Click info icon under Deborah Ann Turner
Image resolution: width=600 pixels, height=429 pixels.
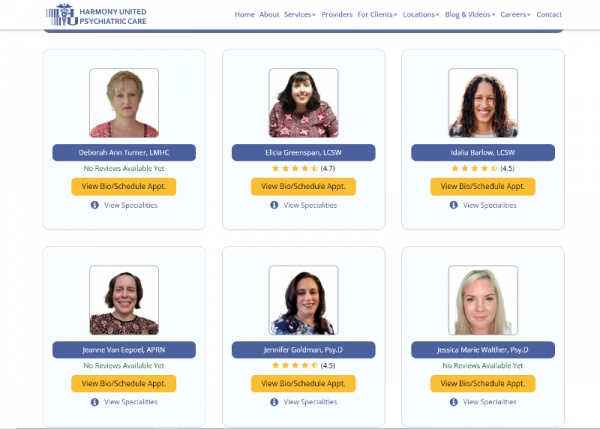(x=95, y=205)
